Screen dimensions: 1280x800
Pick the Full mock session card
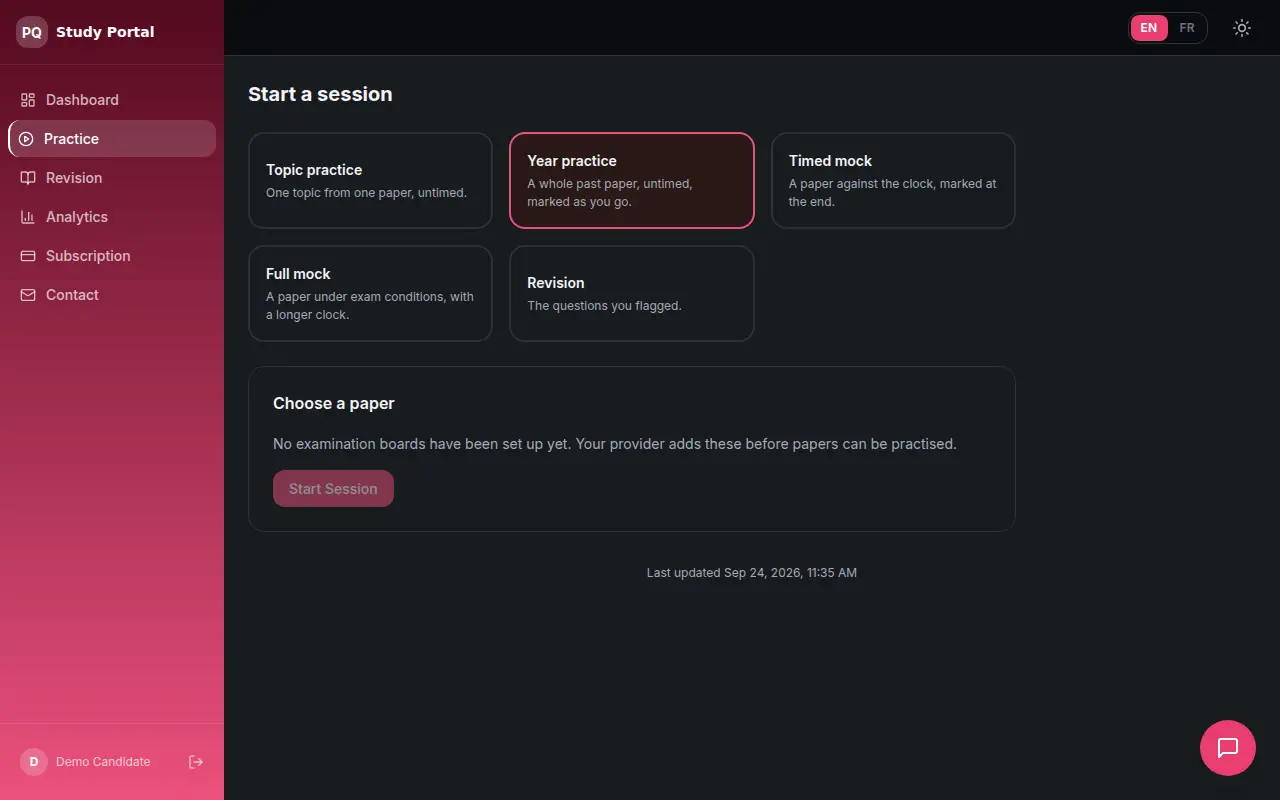370,294
